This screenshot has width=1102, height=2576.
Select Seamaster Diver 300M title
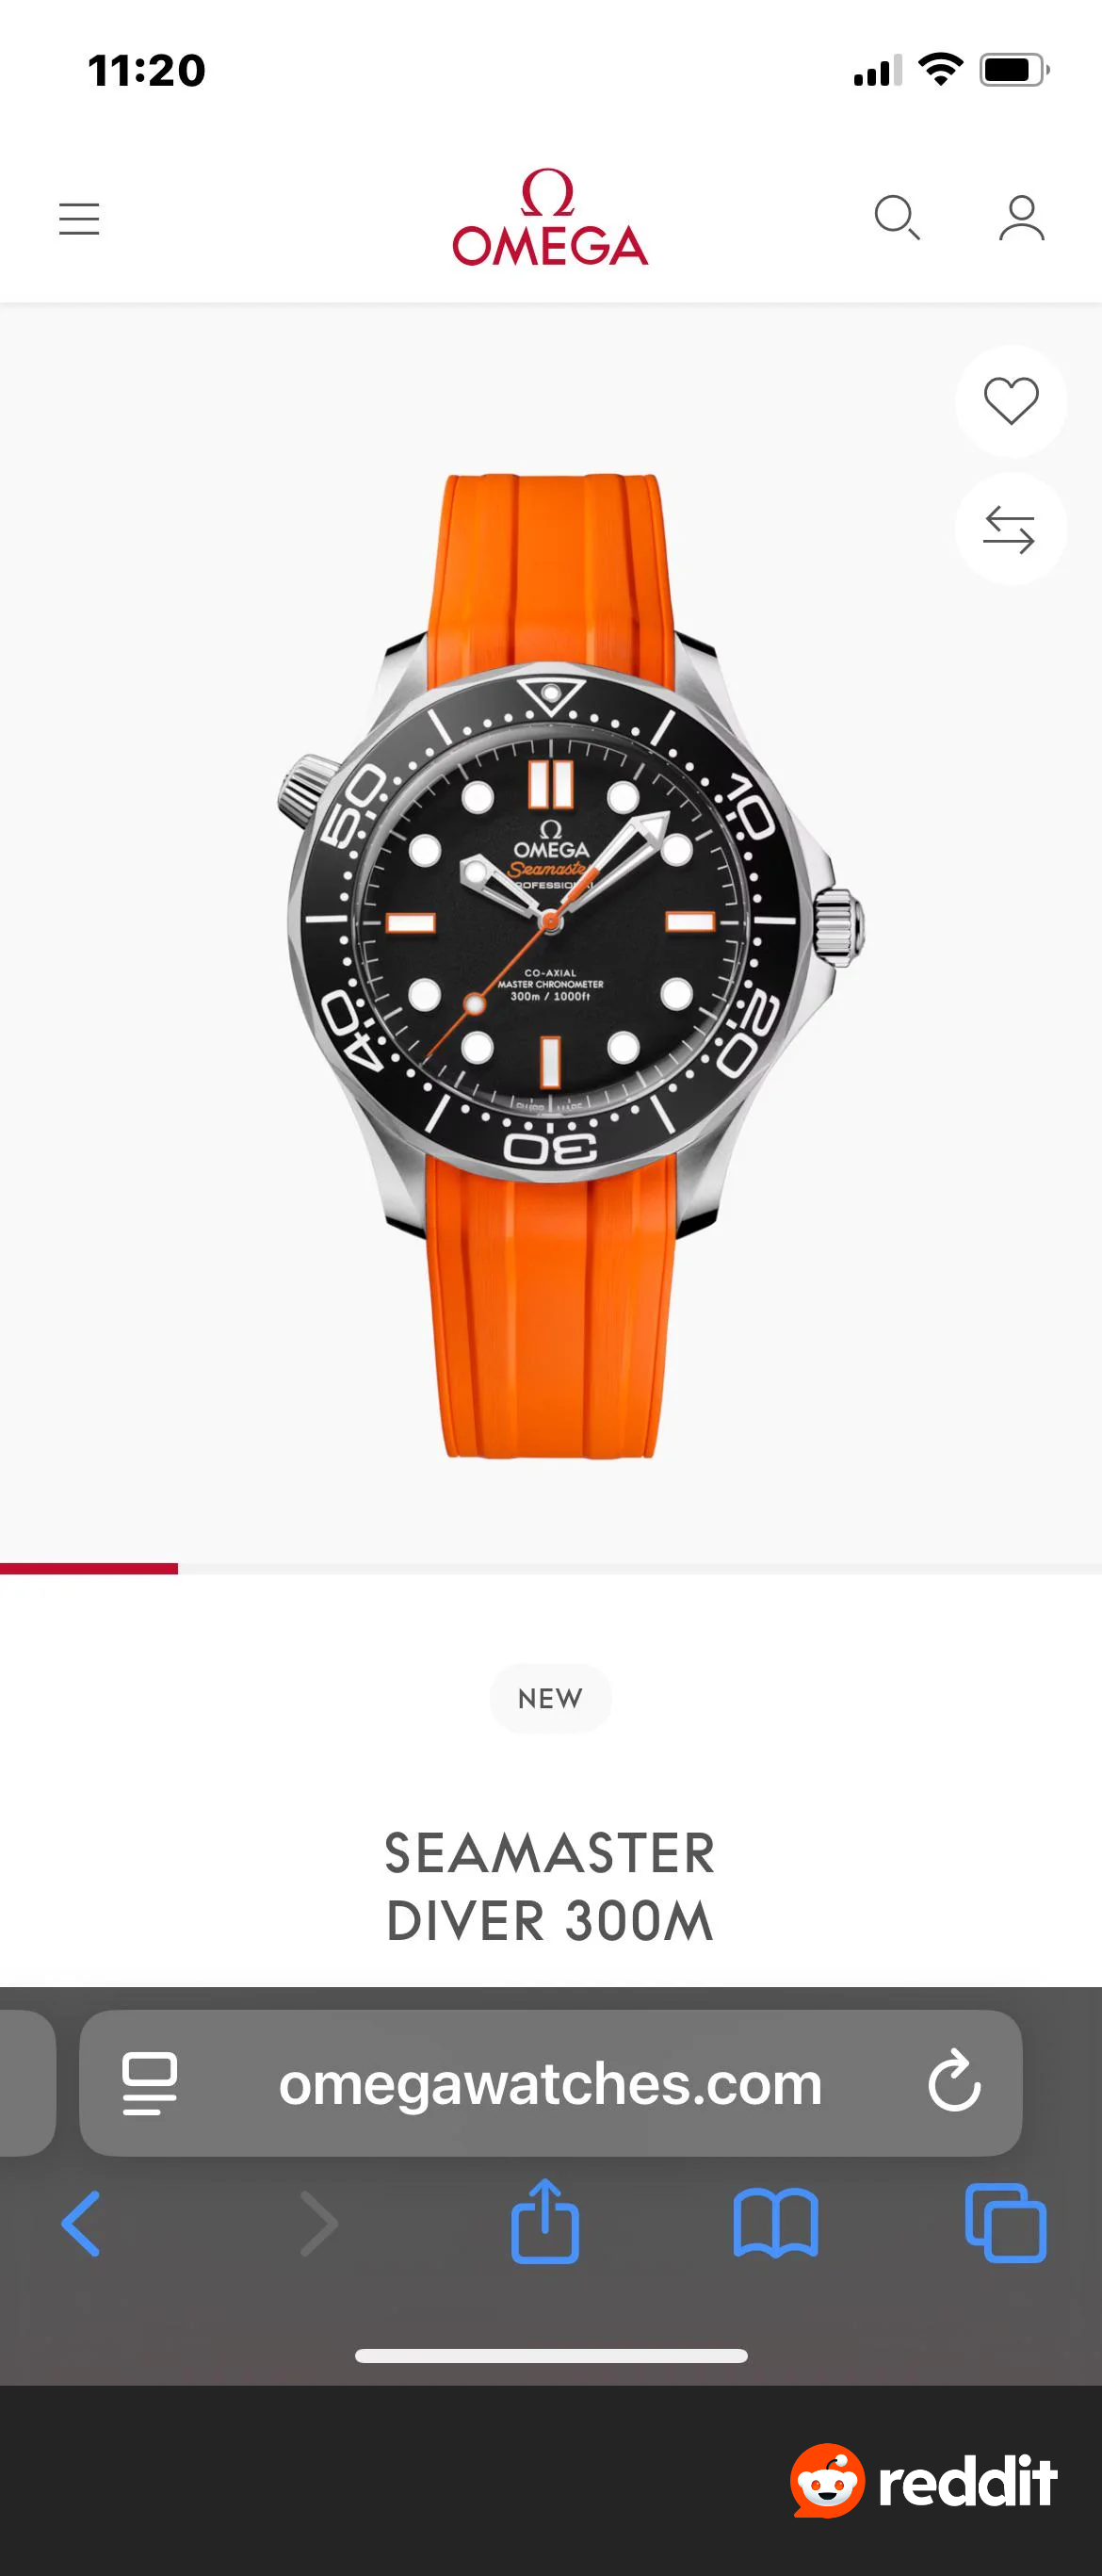tap(550, 1886)
